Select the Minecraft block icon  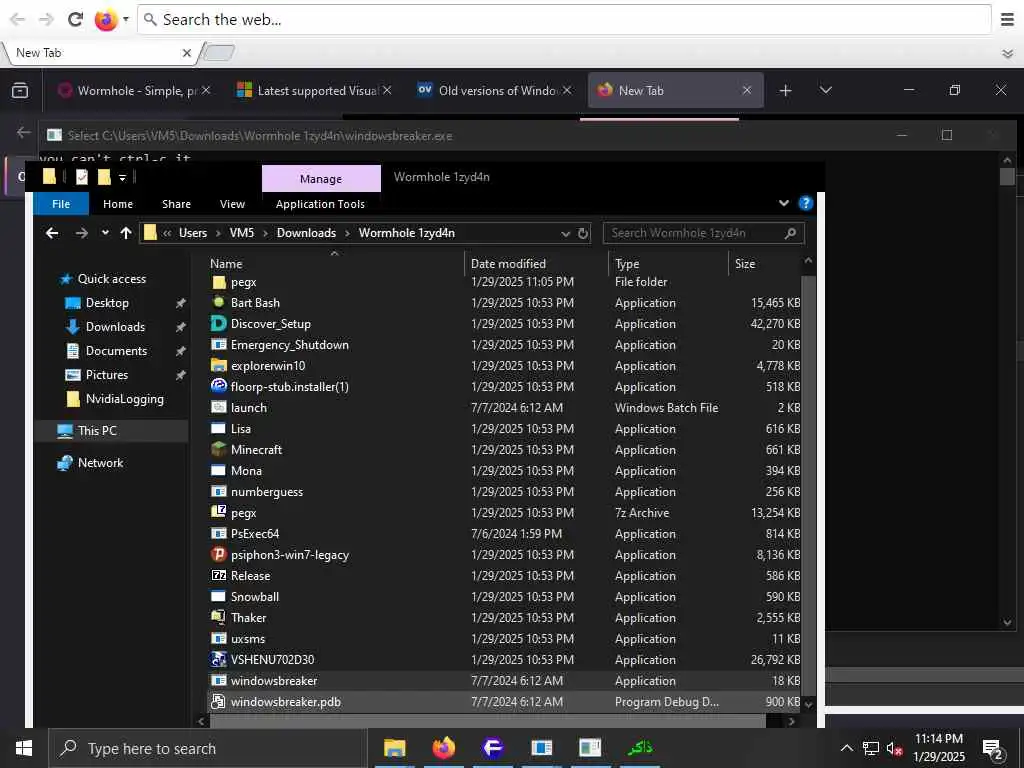click(219, 449)
